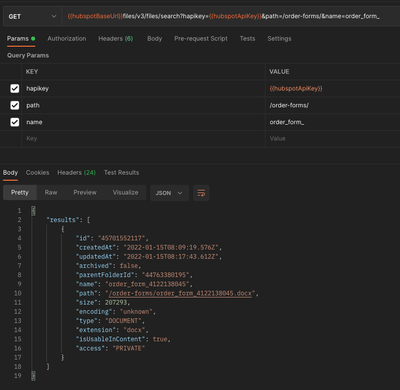The width and height of the screenshot is (400, 390).
Task: Switch to the Params tab
Action: 21,39
